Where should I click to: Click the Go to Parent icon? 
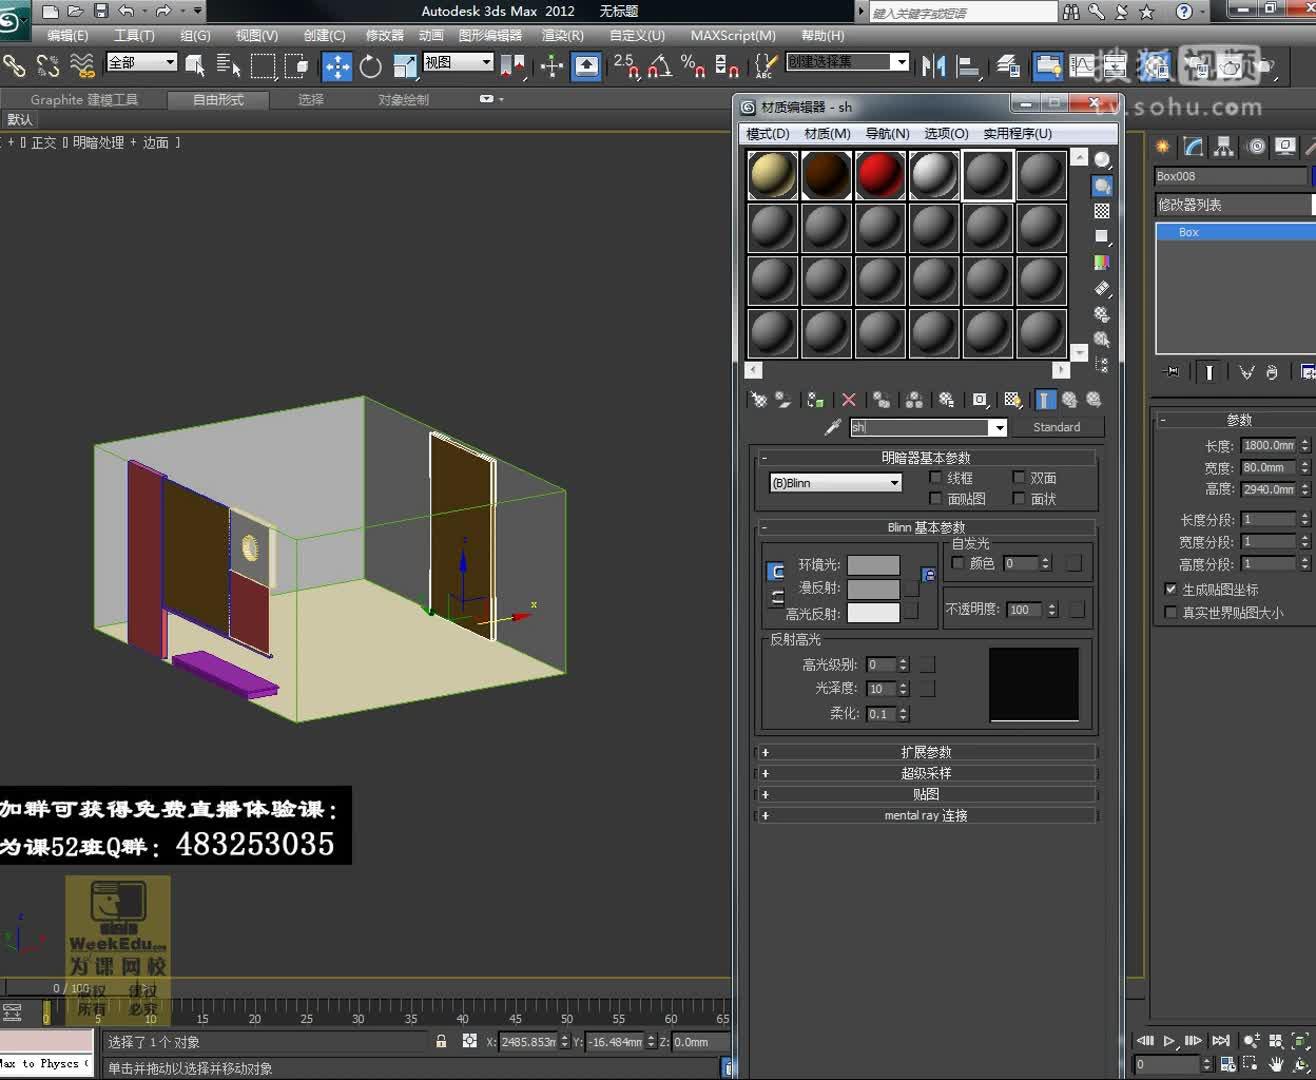pos(1068,399)
